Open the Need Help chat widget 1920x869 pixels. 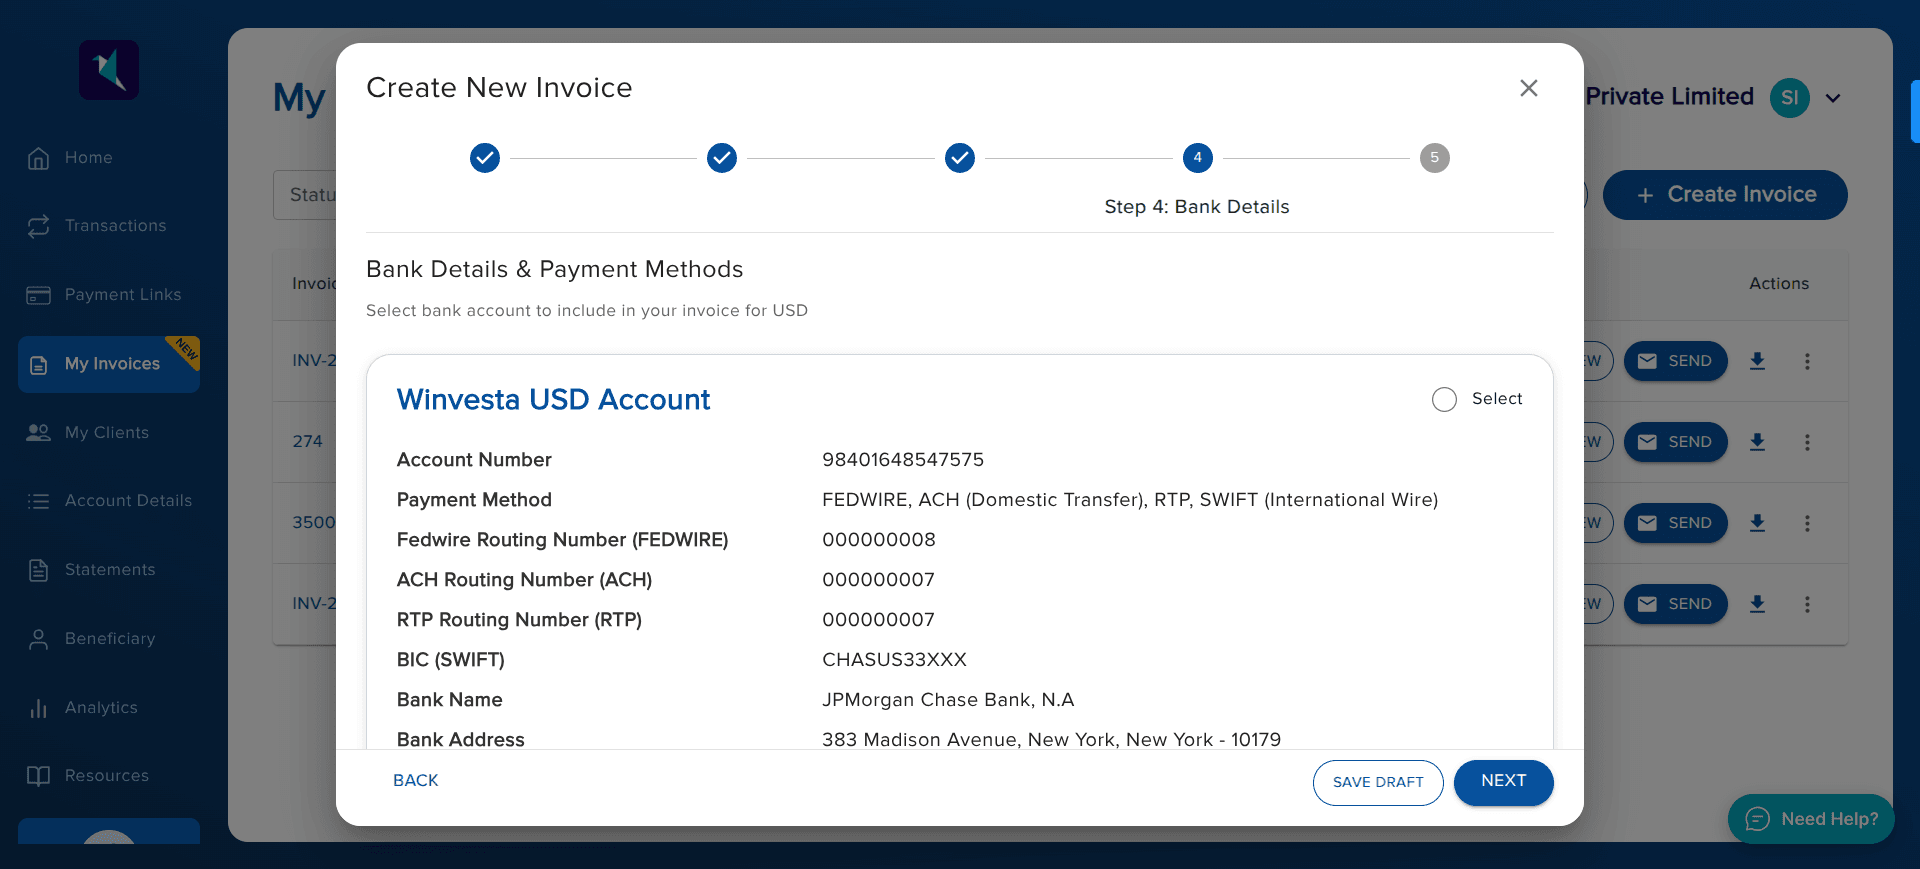(x=1811, y=819)
